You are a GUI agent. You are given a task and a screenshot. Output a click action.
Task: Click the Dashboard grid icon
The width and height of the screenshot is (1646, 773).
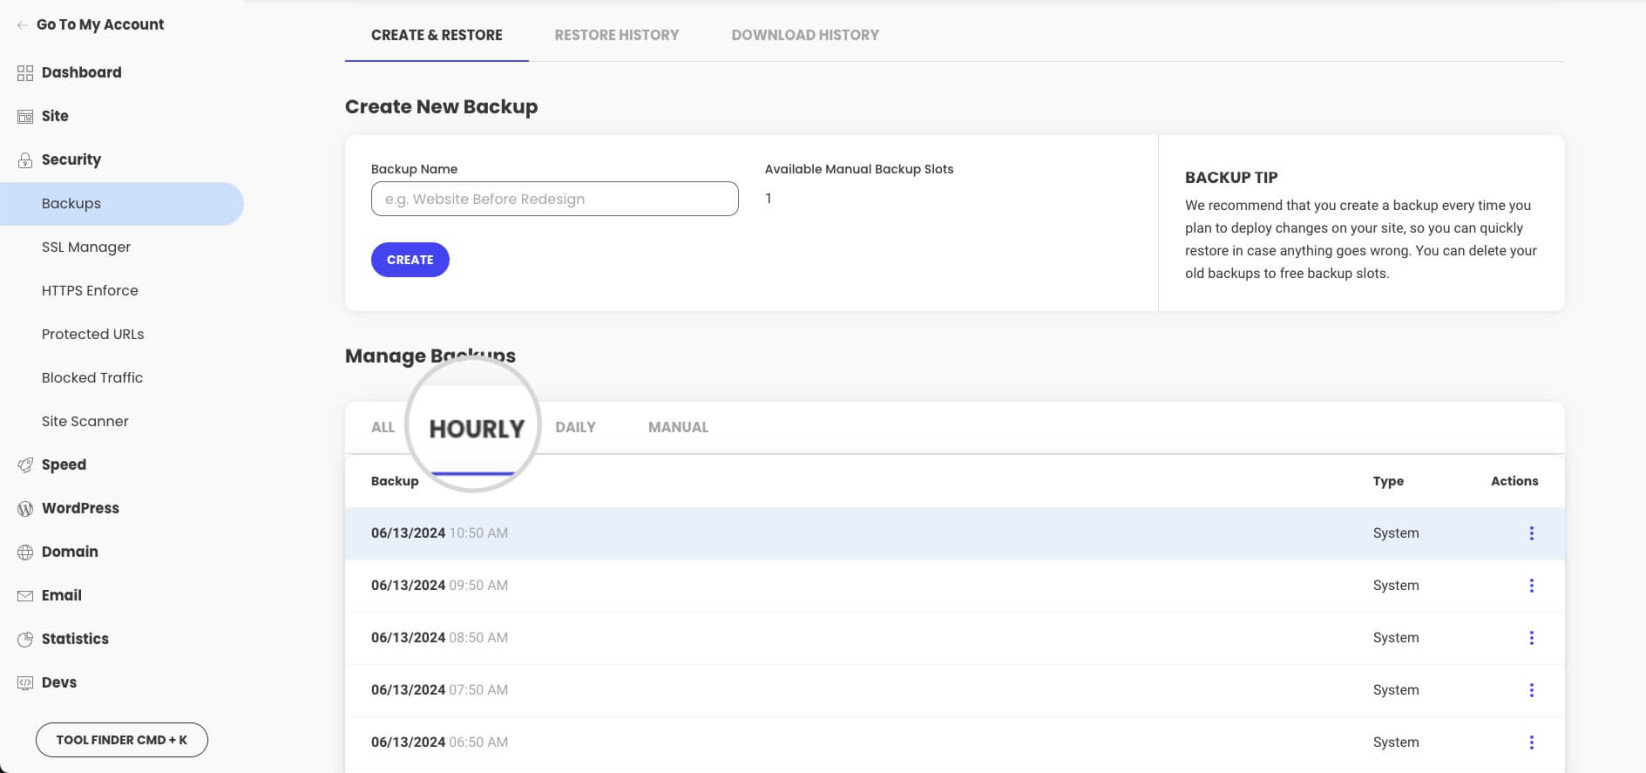pyautogui.click(x=25, y=73)
